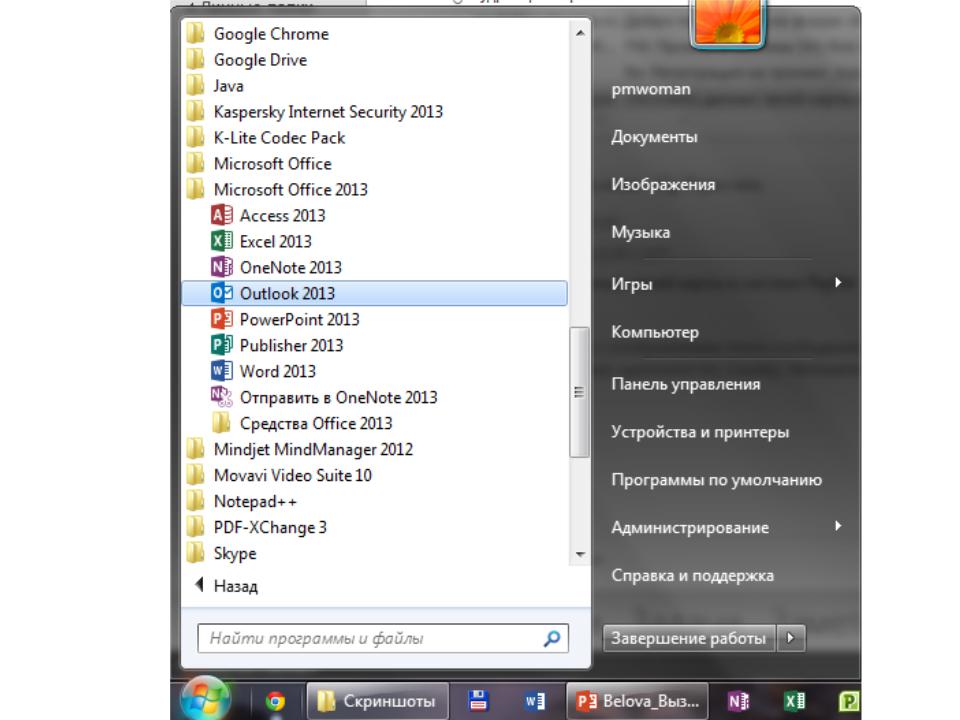Click the user account flower picture
The width and height of the screenshot is (960, 720).
(x=728, y=23)
